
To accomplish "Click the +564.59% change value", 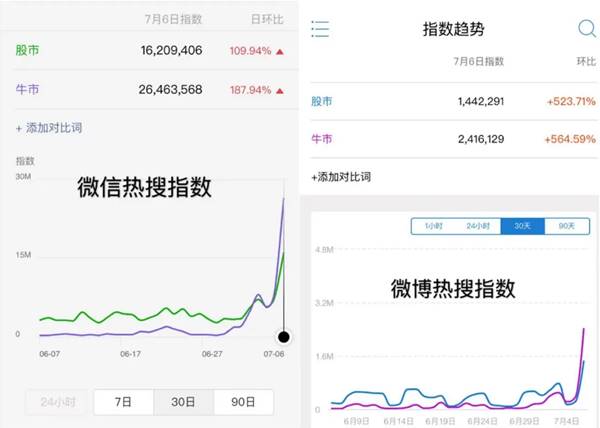I will click(570, 139).
